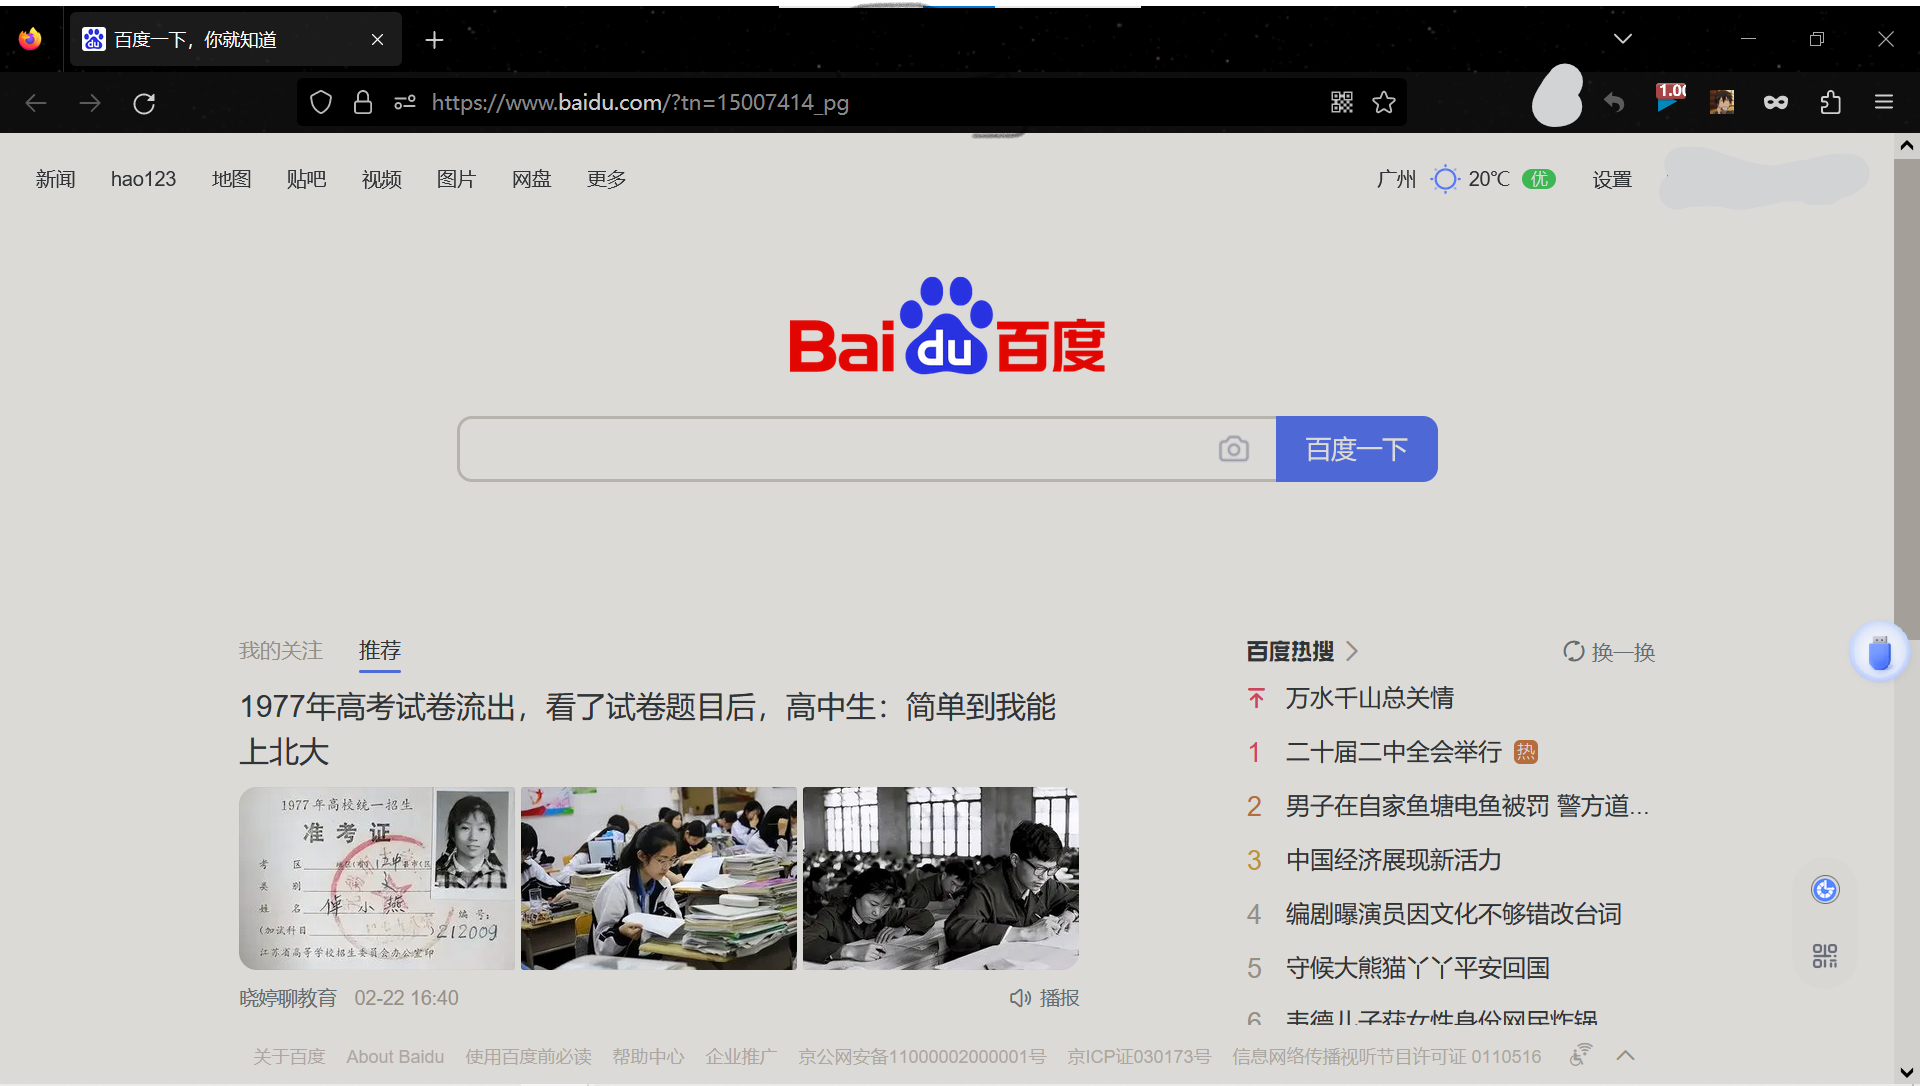Open the QR code generator in address bar
Screen dimensions: 1920x1086
[1342, 102]
